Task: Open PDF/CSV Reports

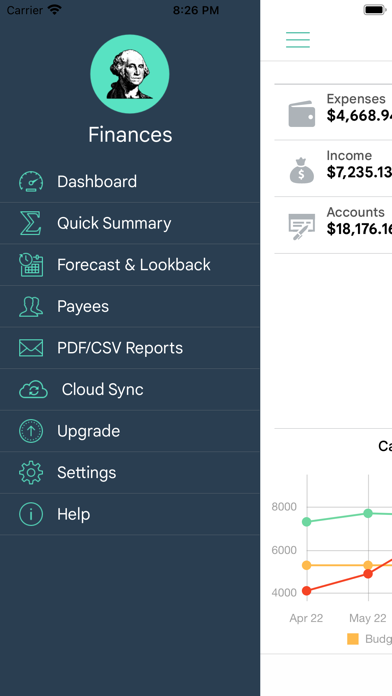Action: (x=130, y=348)
